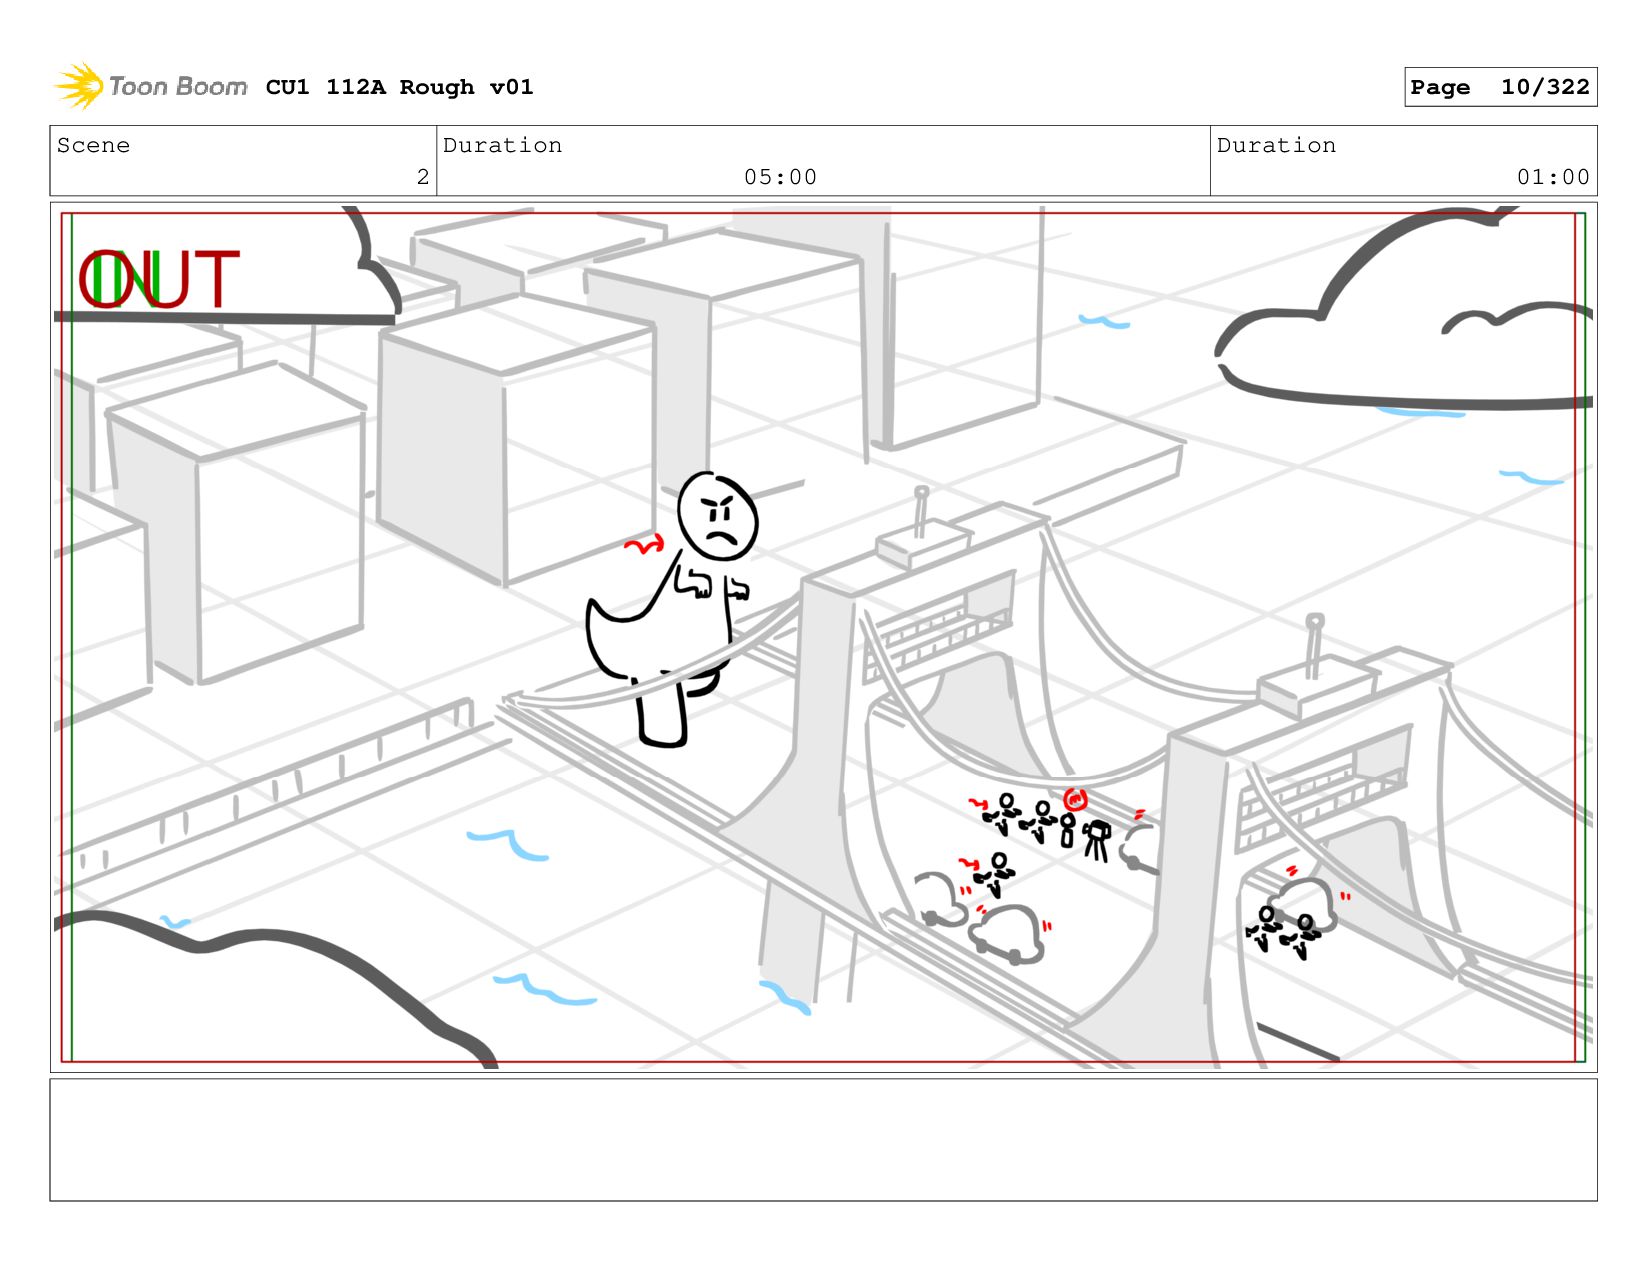Select scene number '2'

click(423, 177)
